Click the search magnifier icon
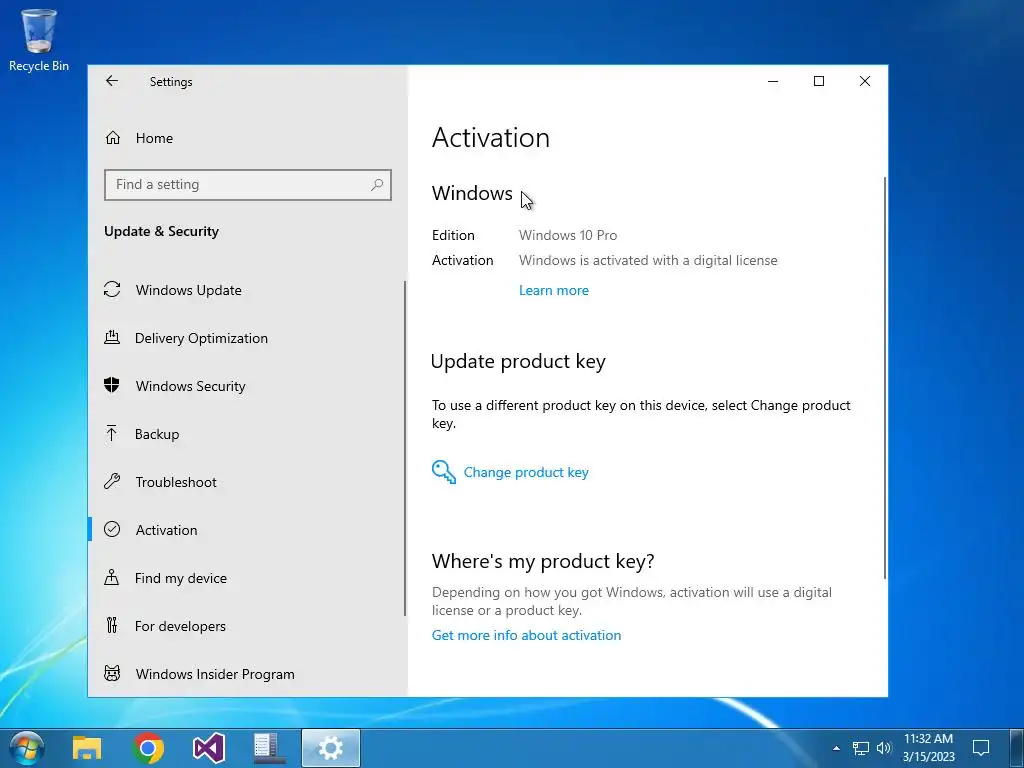Viewport: 1024px width, 768px height. (377, 185)
